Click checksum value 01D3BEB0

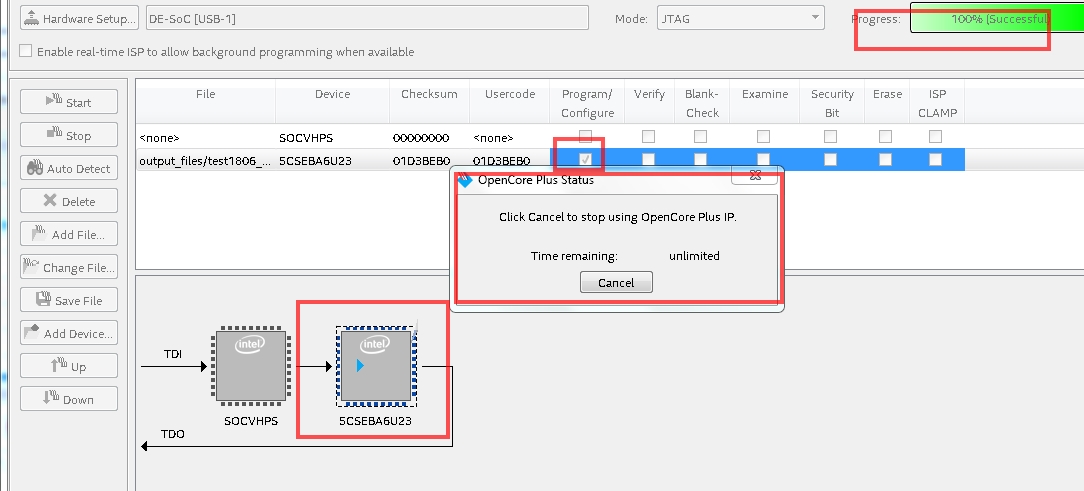[x=421, y=161]
